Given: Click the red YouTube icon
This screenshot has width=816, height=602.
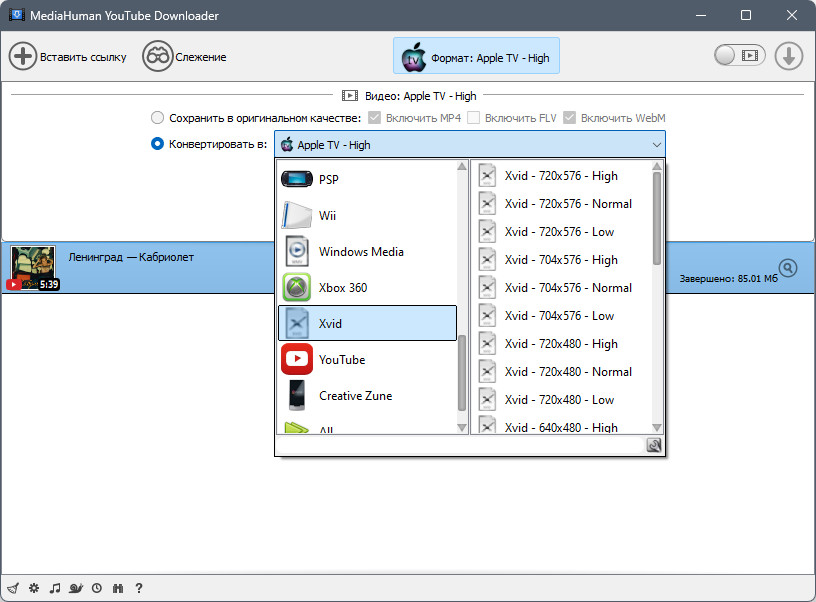Looking at the screenshot, I should click(297, 359).
